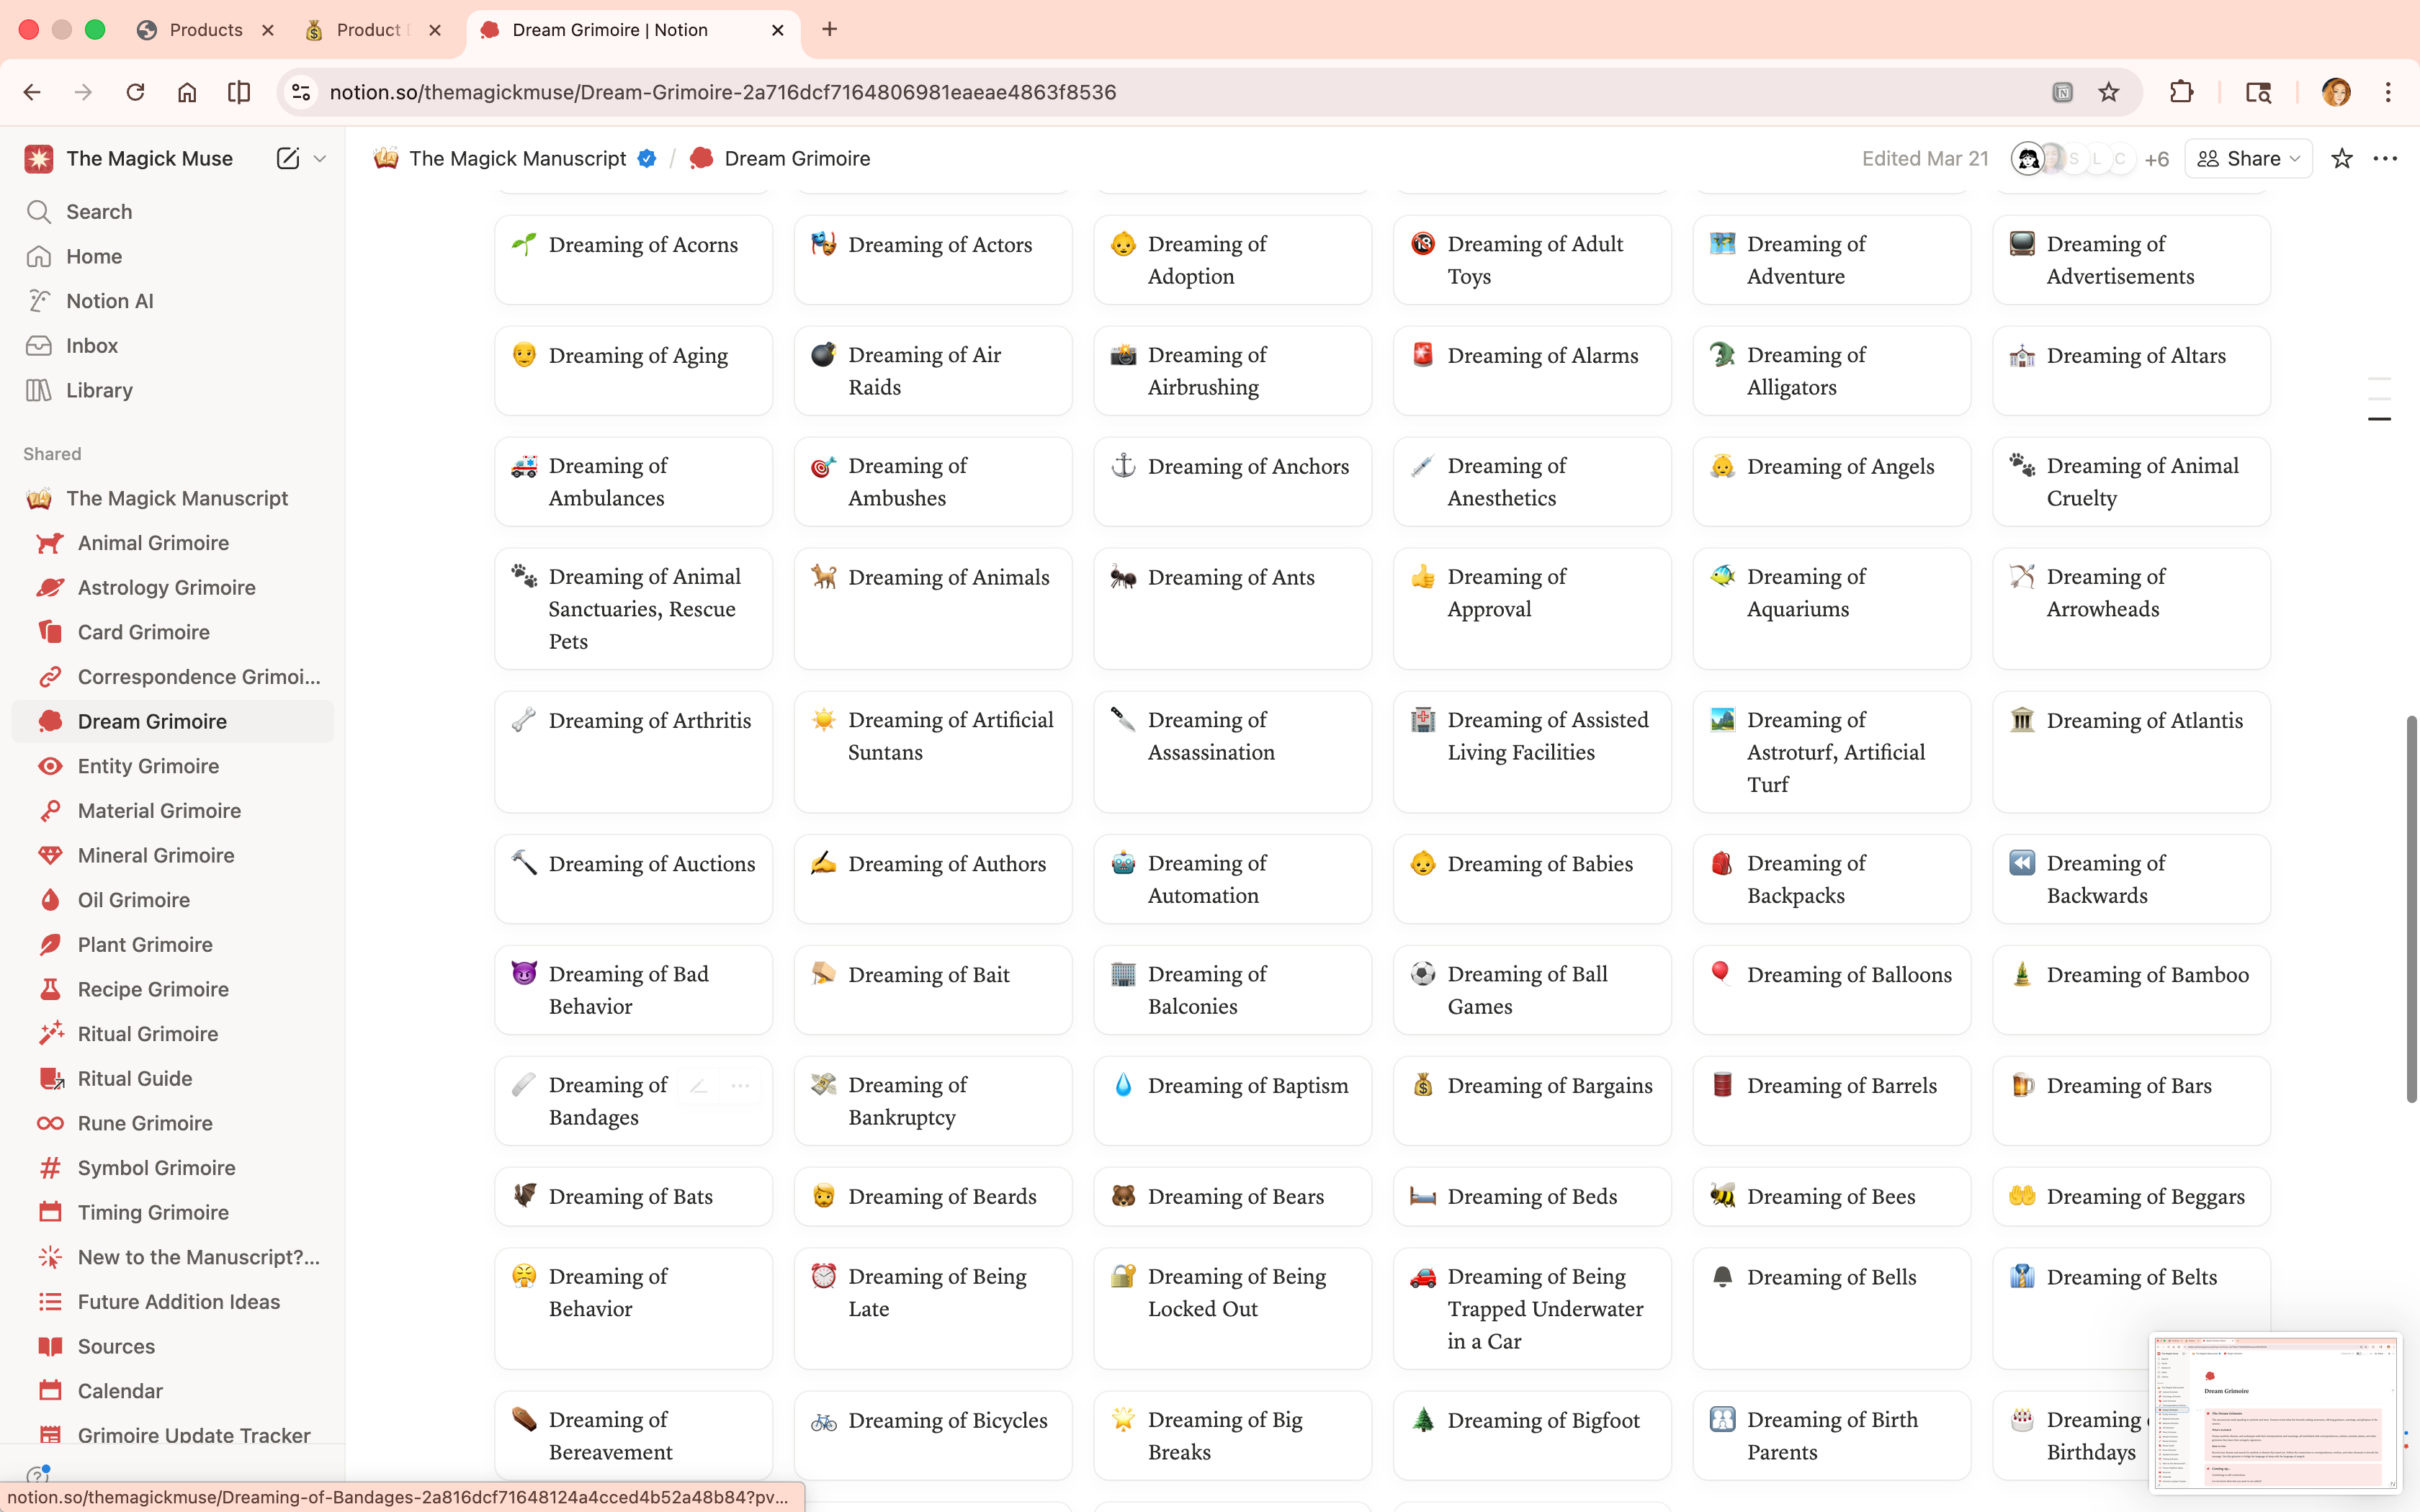Open Dreaming of Atlantis page
The image size is (2420, 1512).
pyautogui.click(x=2131, y=752)
